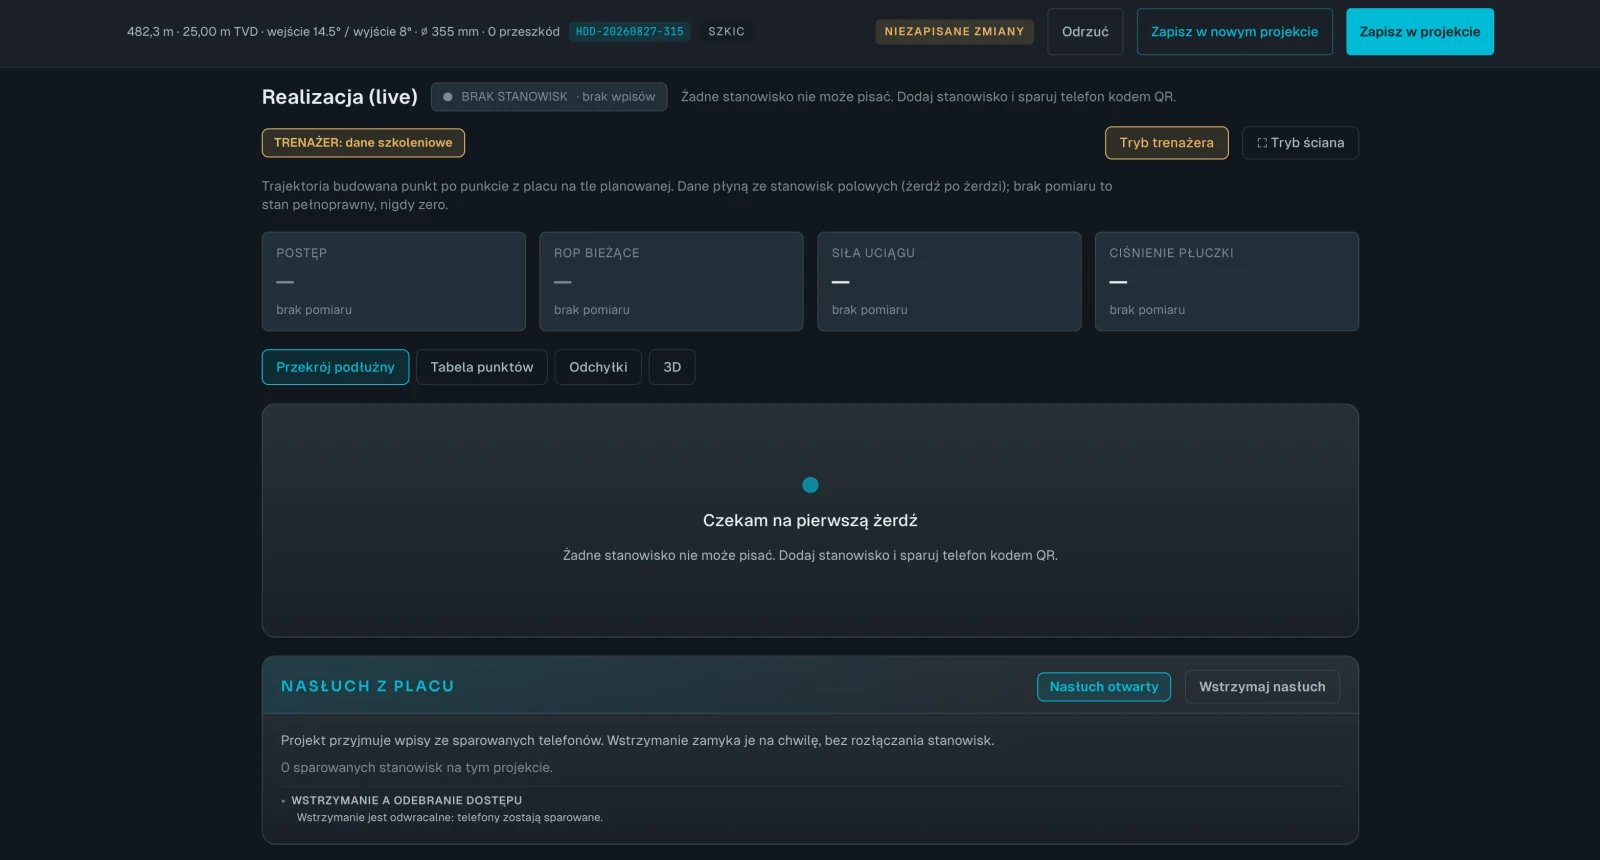
Task: Click the SIŁA UCIĄGU metric card
Action: tap(949, 281)
